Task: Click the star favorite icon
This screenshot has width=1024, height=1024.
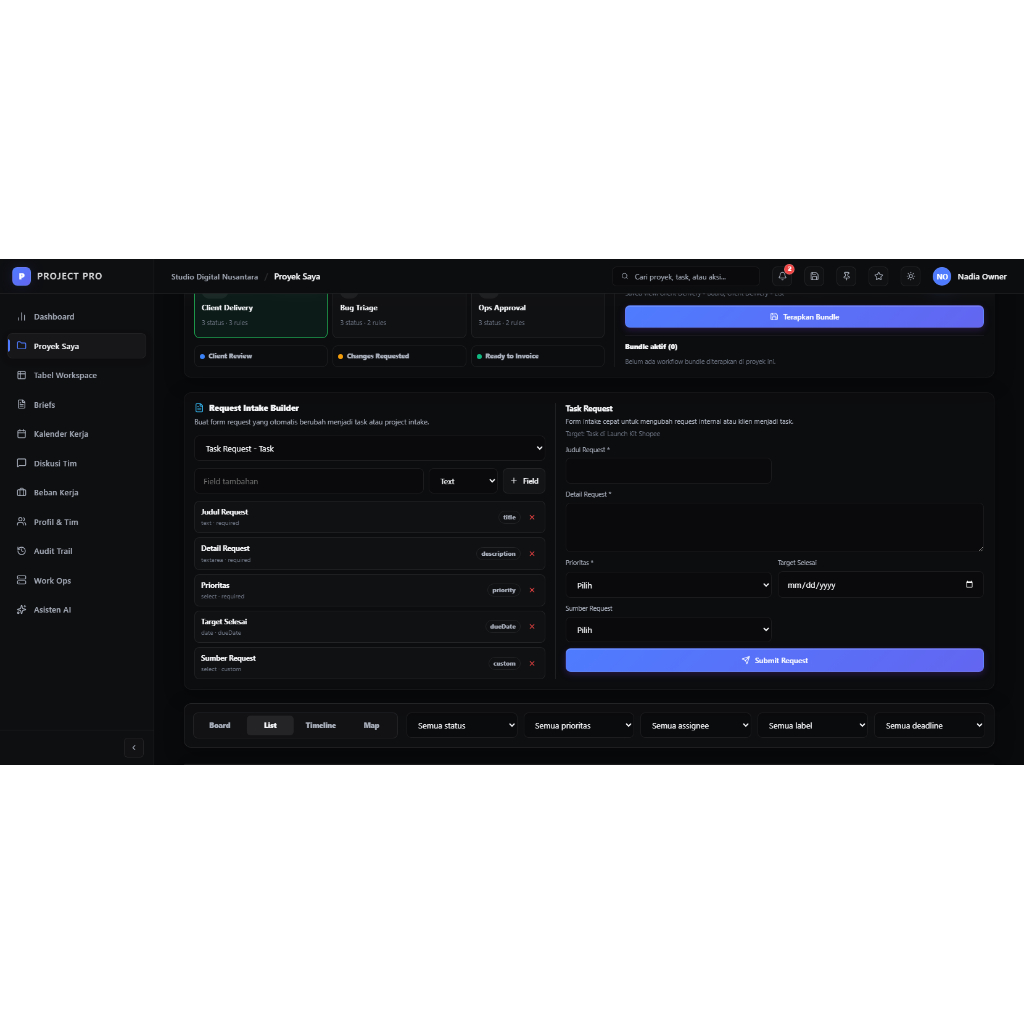Action: (878, 276)
